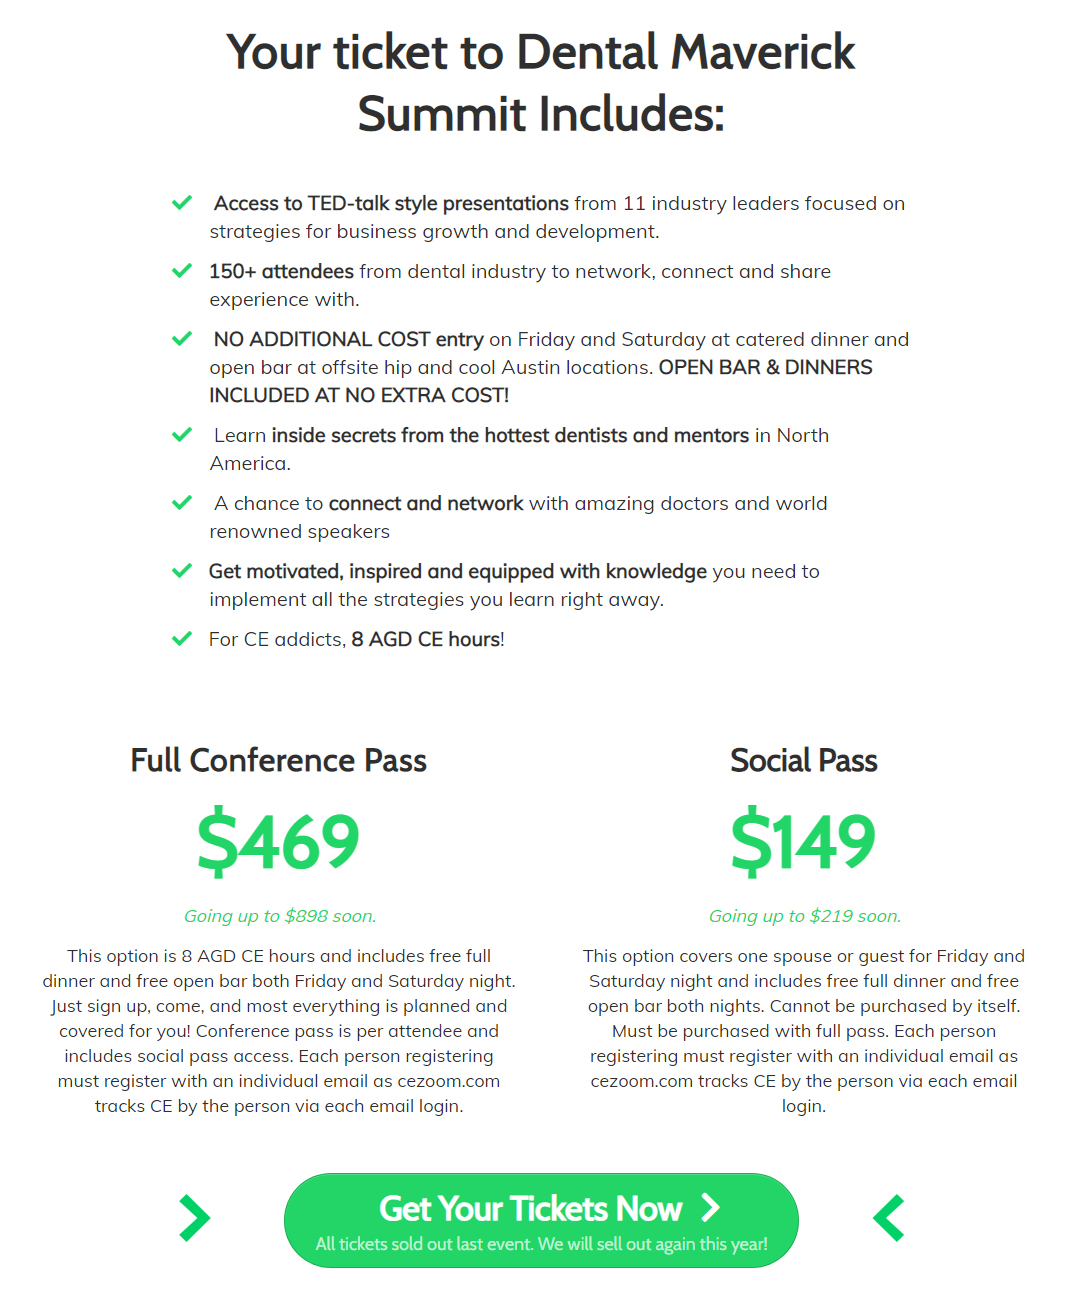Click the Full Conference Pass heading
Screen dimensions: 1084x1292
point(278,761)
